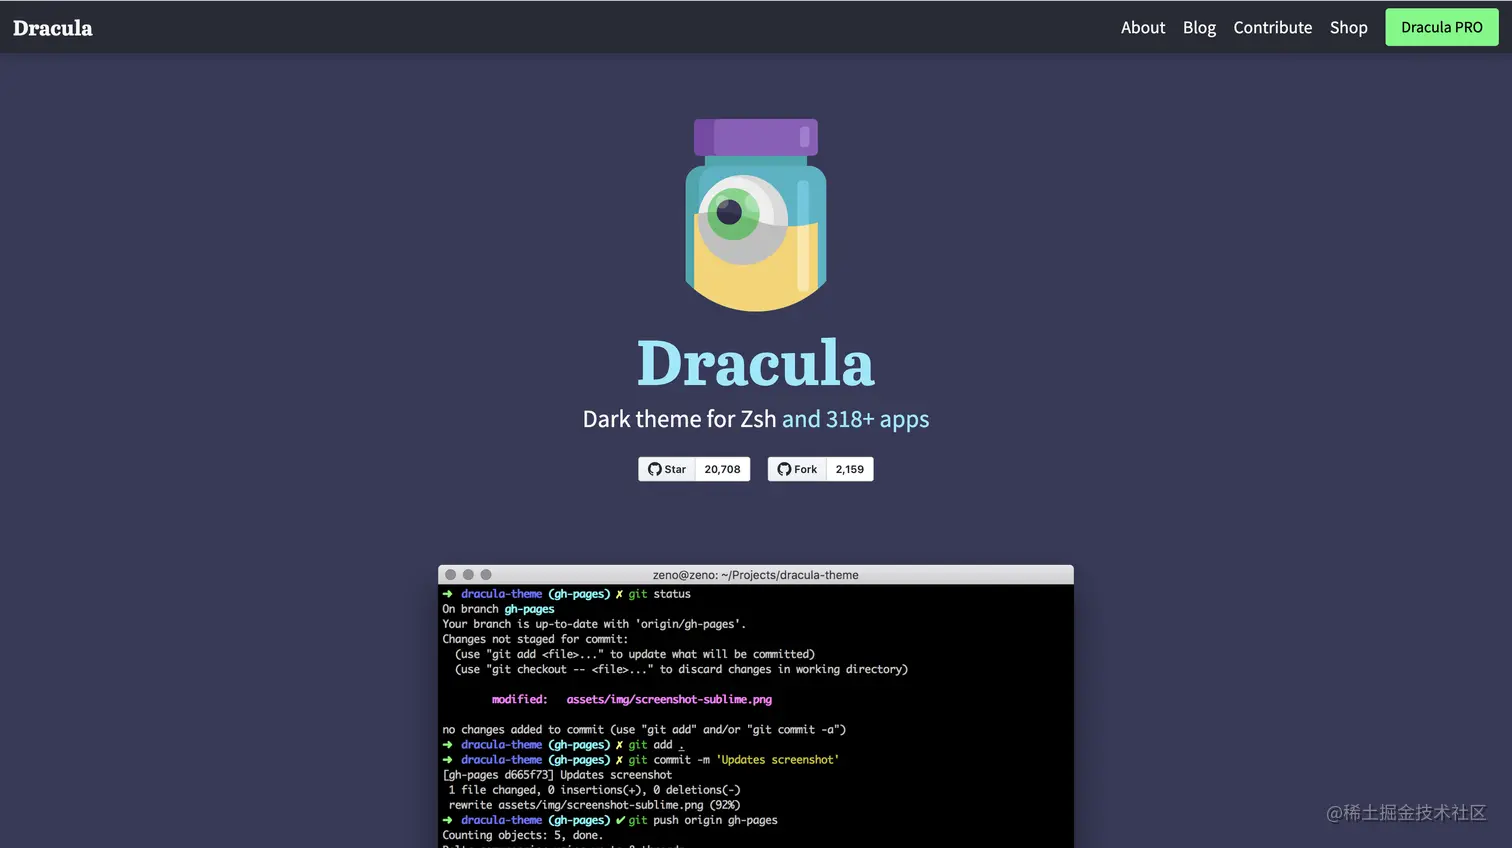This screenshot has height=848, width=1512.
Task: Click '[gh-pages d665f73] Updates screenshot' line
Action: 557,775
